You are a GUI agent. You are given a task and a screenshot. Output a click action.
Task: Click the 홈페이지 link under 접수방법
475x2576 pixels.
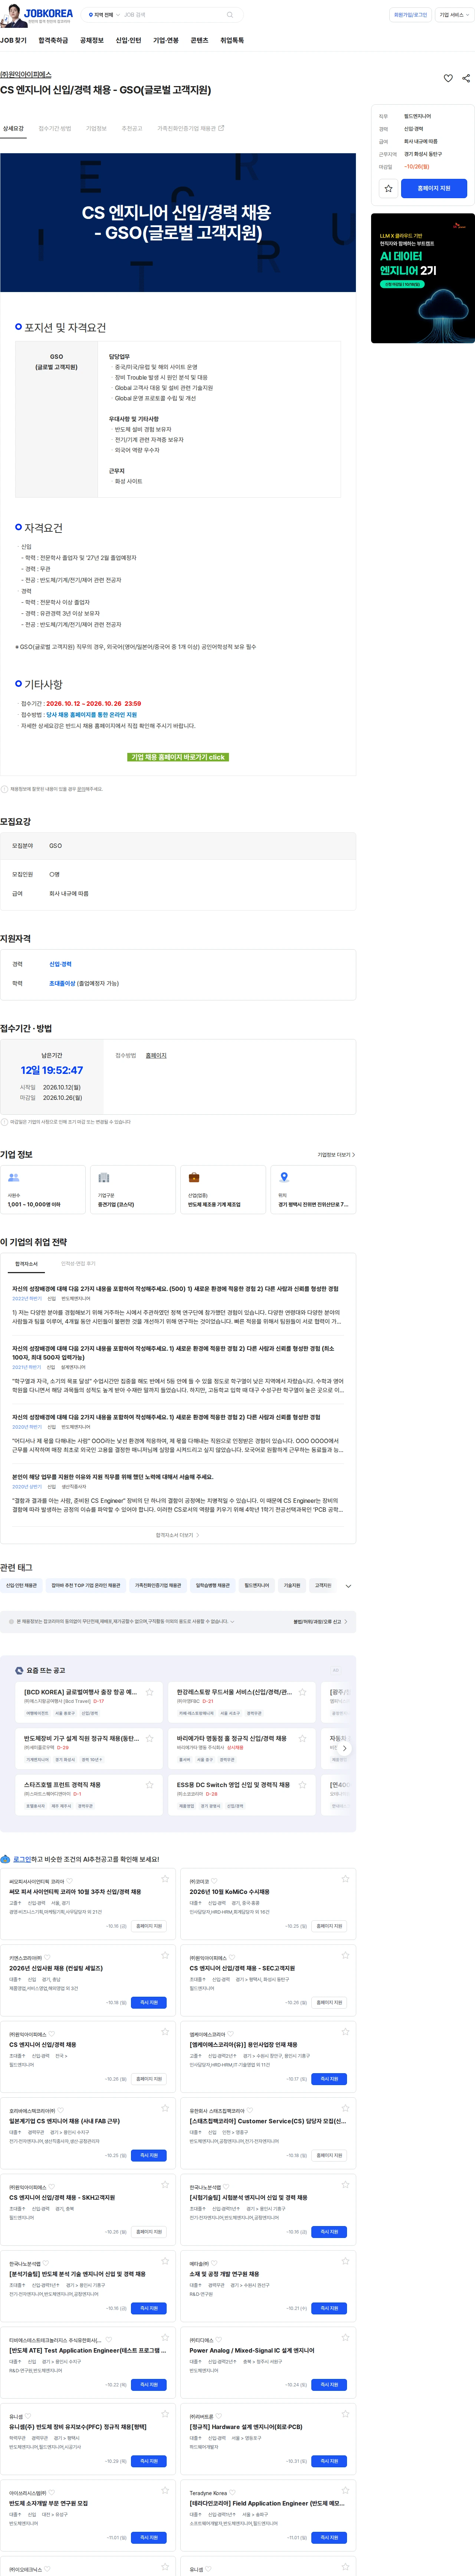(156, 1055)
